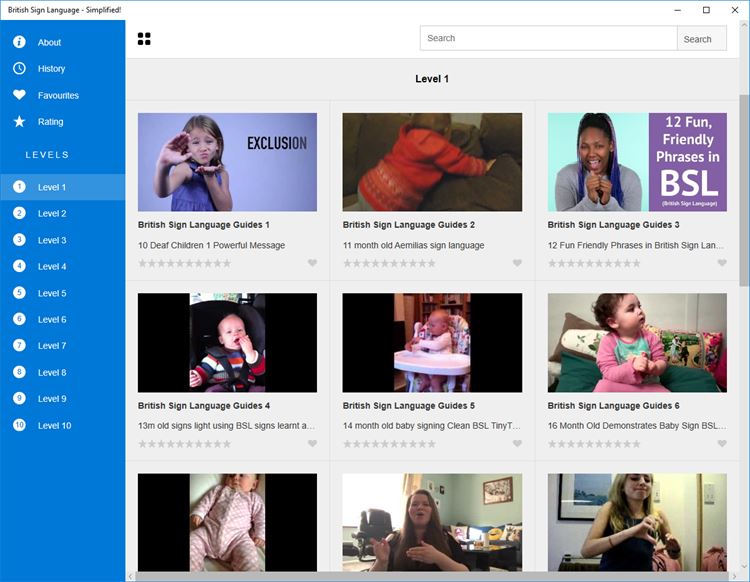Open British Sign Language Guides 2 title
Image resolution: width=750 pixels, height=582 pixels.
pos(408,225)
